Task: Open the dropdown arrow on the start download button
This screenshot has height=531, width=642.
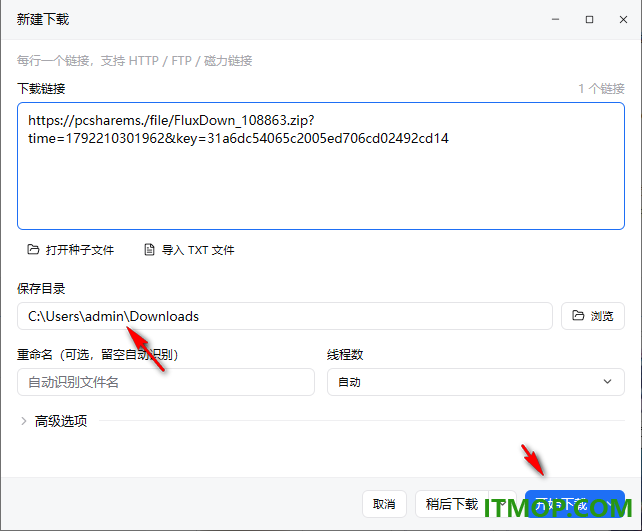Action: pos(610,504)
